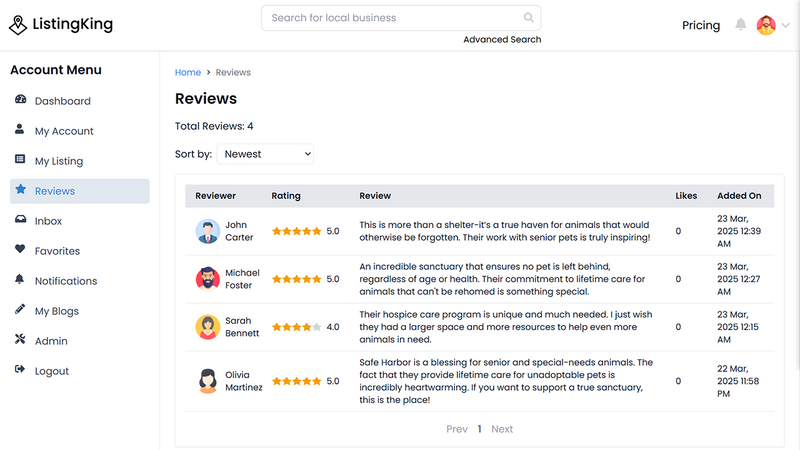Focus the Search for local business field

pyautogui.click(x=401, y=18)
